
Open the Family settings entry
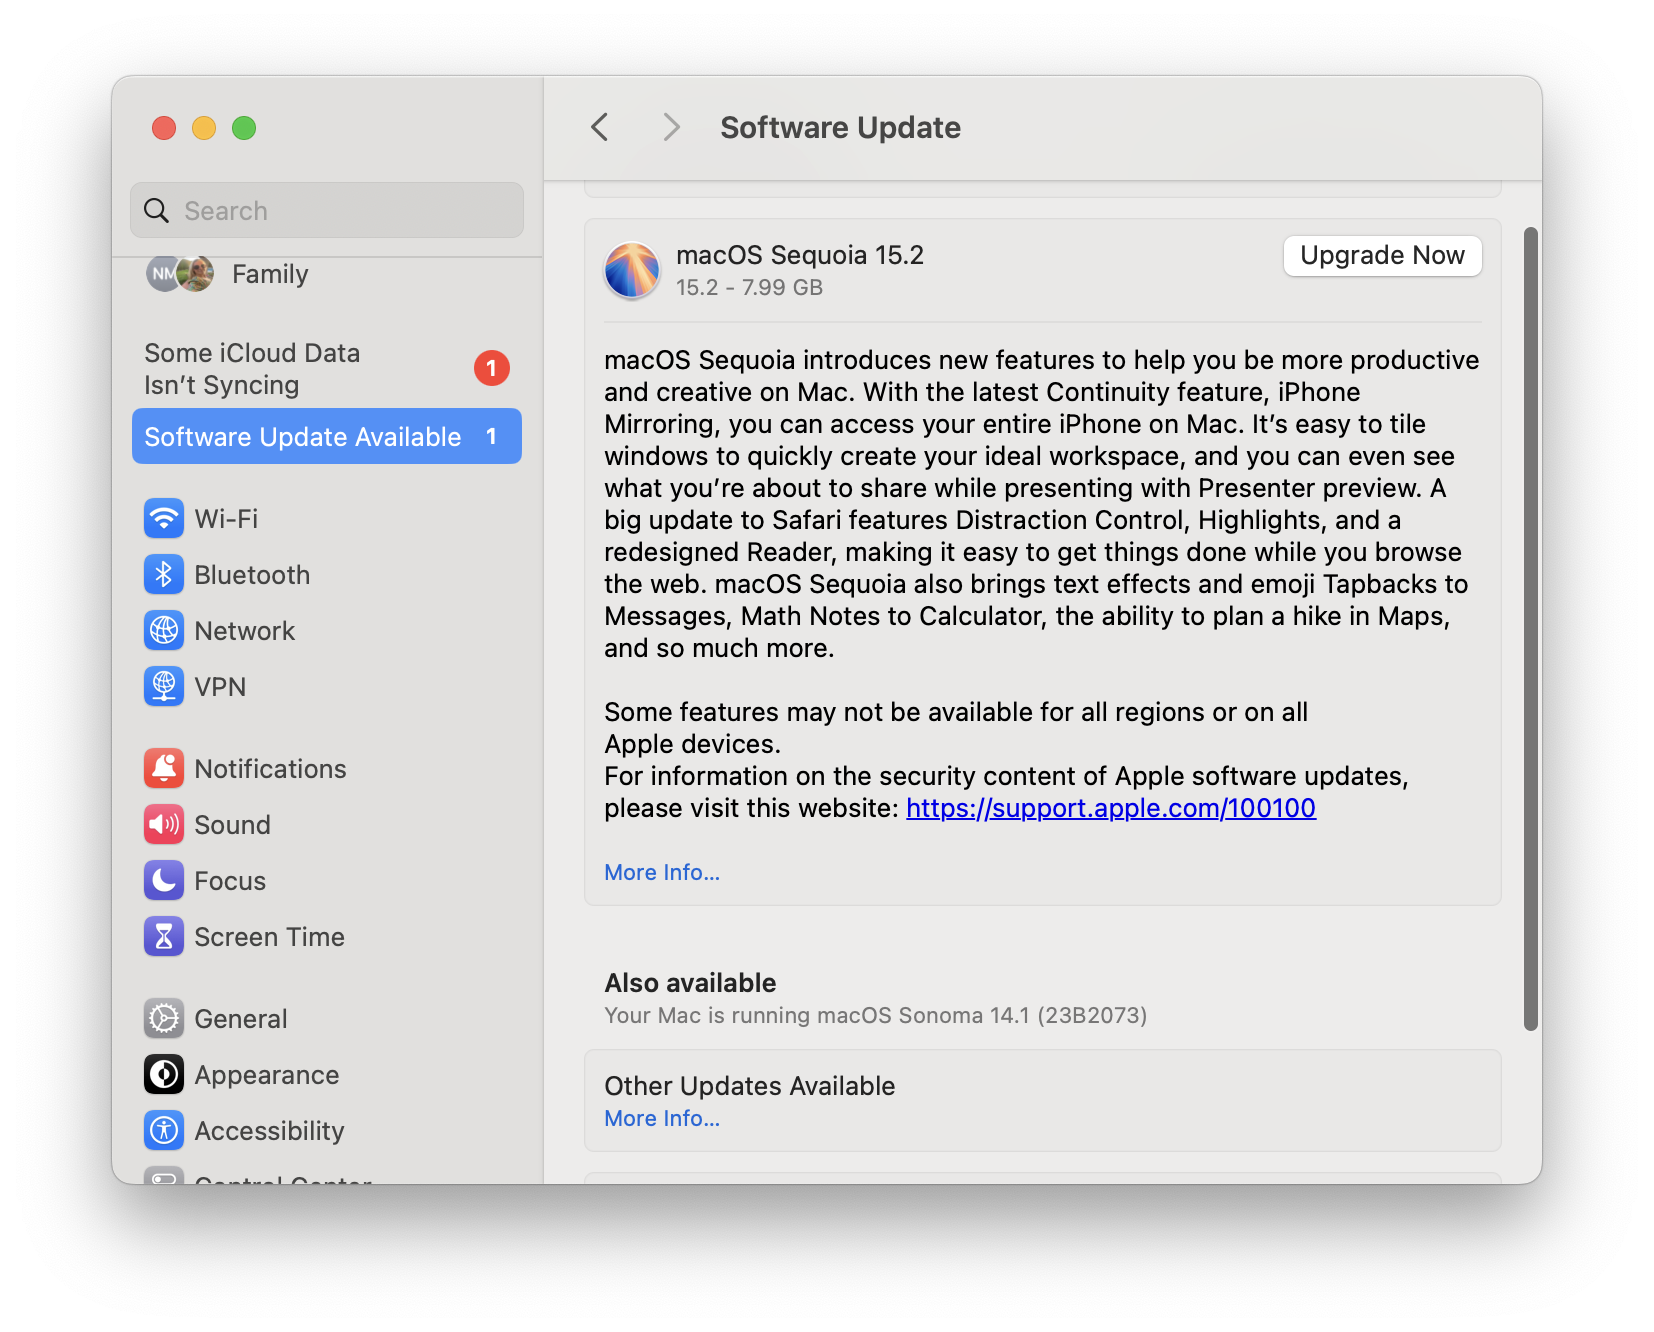tap(269, 274)
